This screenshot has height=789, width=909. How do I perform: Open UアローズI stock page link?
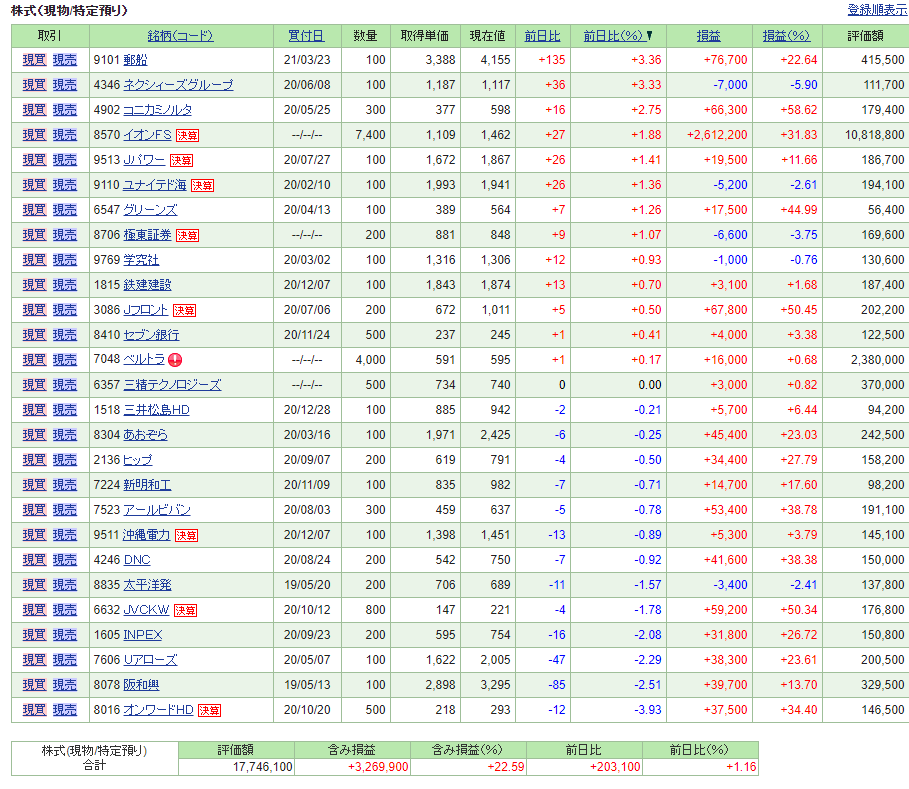[x=150, y=660]
